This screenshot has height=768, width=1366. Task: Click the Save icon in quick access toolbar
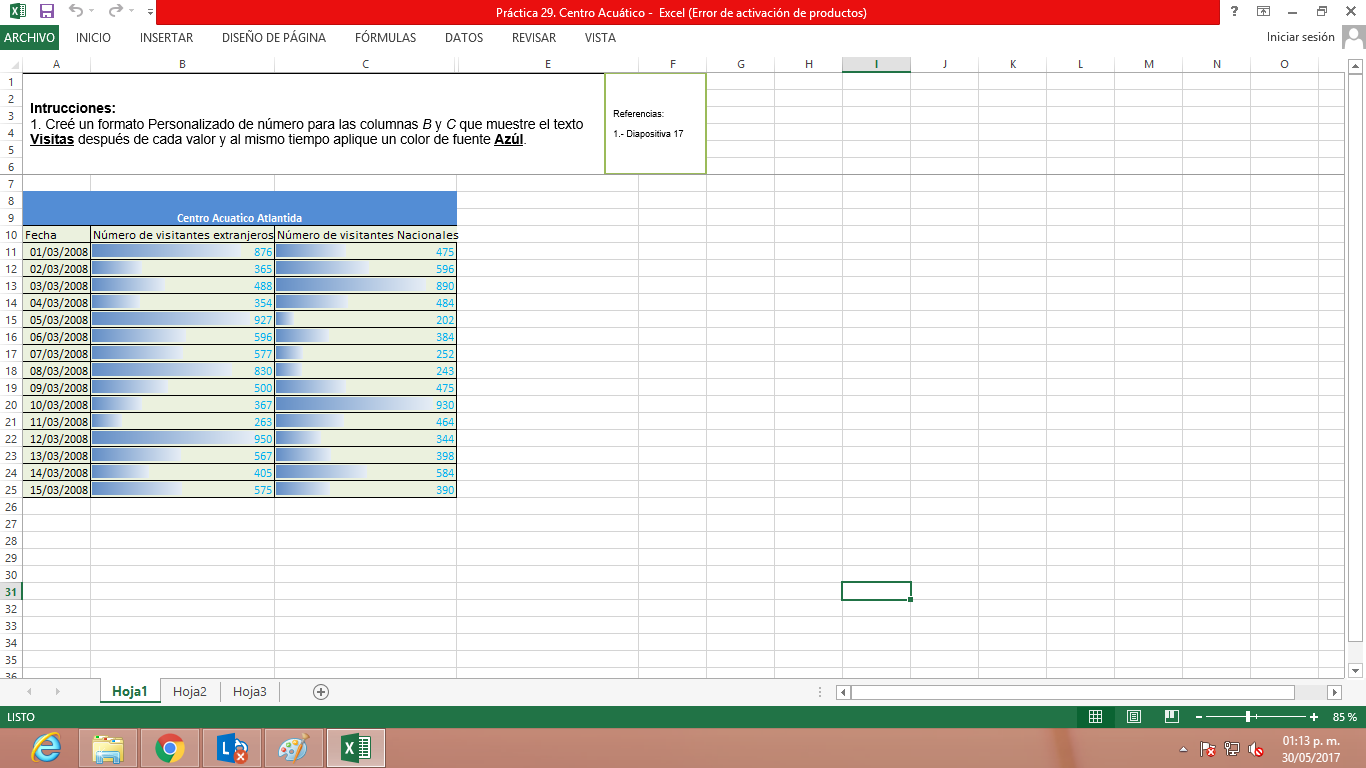pyautogui.click(x=46, y=12)
